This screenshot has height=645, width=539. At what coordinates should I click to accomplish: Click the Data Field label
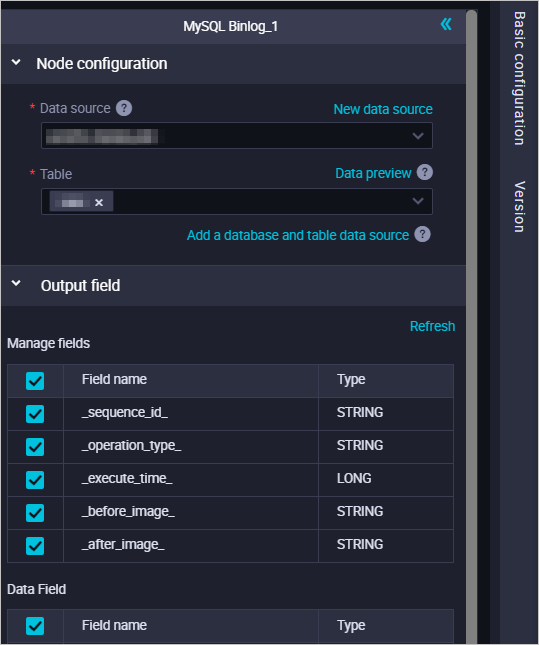click(37, 589)
